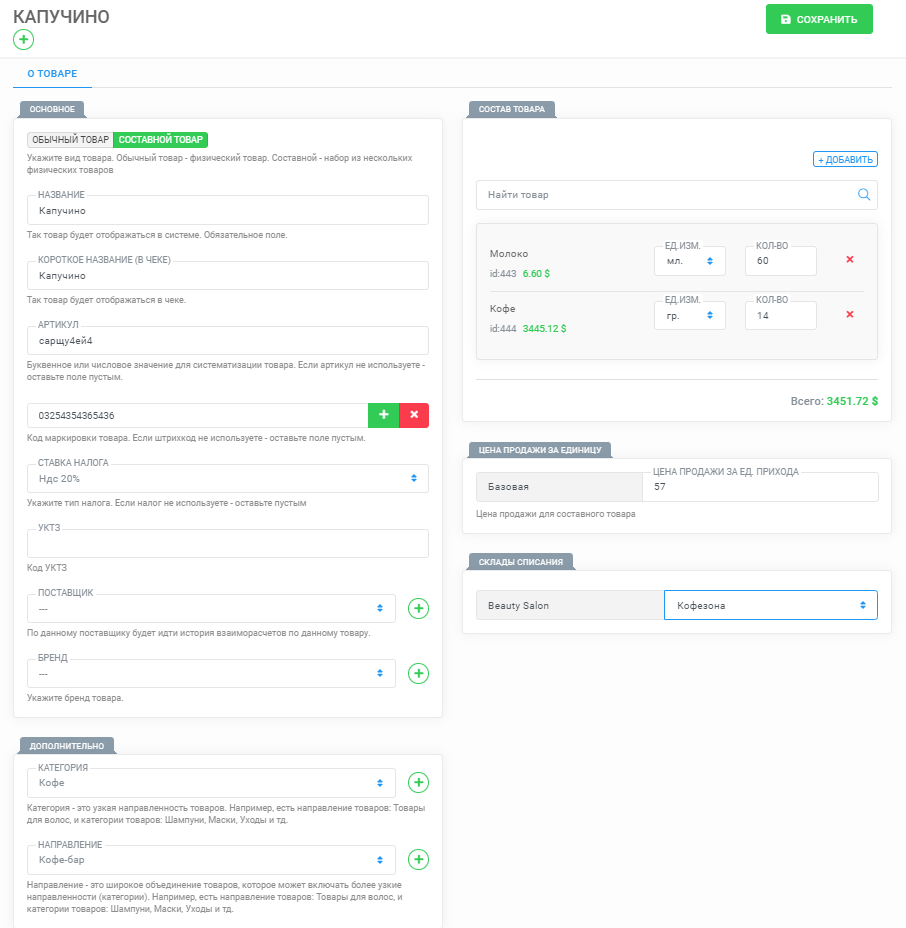This screenshot has width=906, height=928.
Task: Delete Молоко from composition
Action: 850,259
